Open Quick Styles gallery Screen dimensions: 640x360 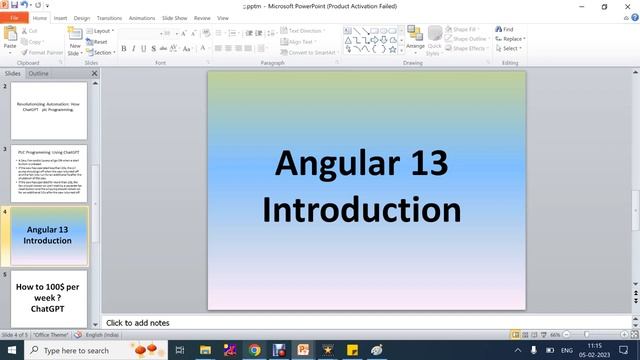pyautogui.click(x=434, y=41)
